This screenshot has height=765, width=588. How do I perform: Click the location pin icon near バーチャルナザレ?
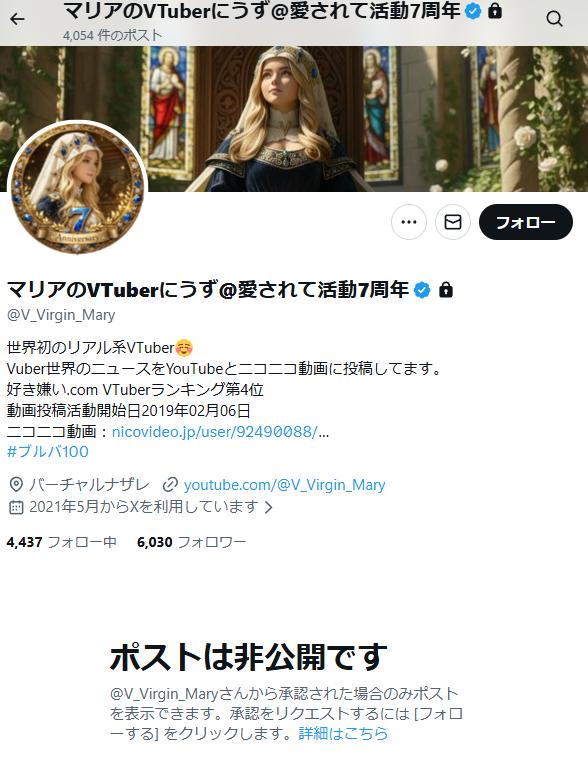pos(16,484)
